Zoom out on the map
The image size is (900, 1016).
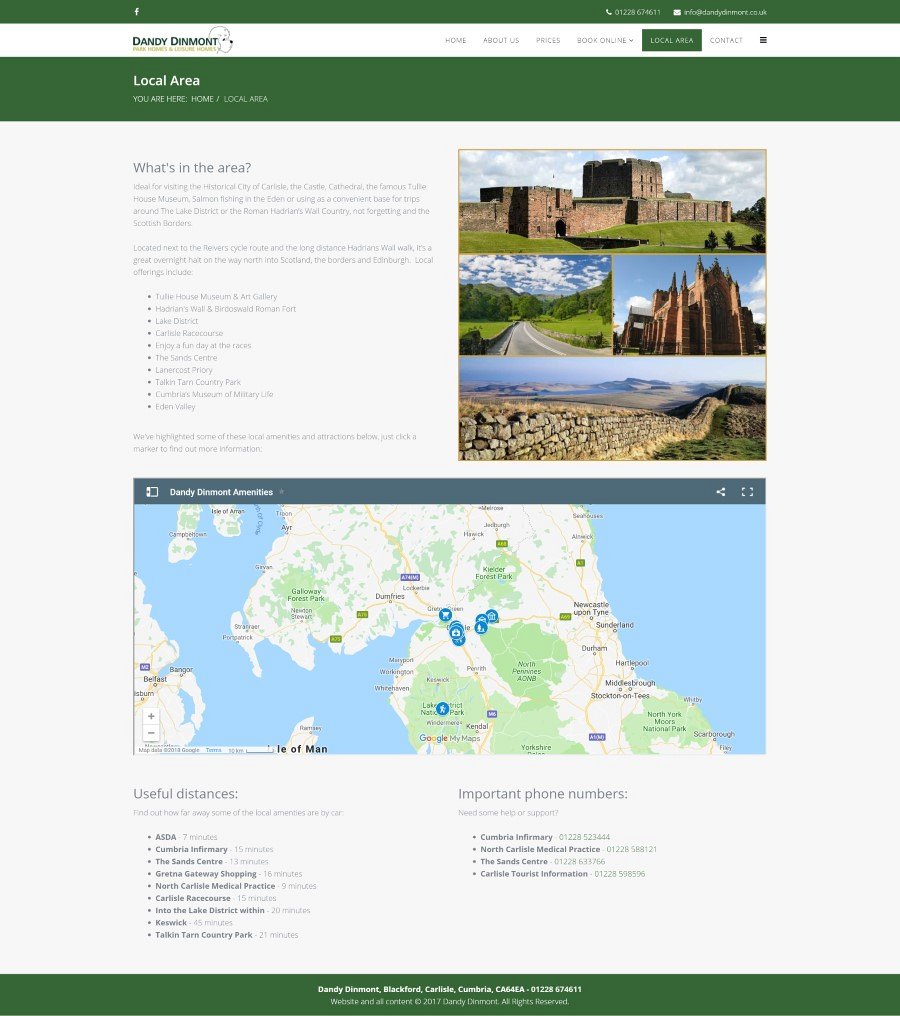tap(151, 733)
